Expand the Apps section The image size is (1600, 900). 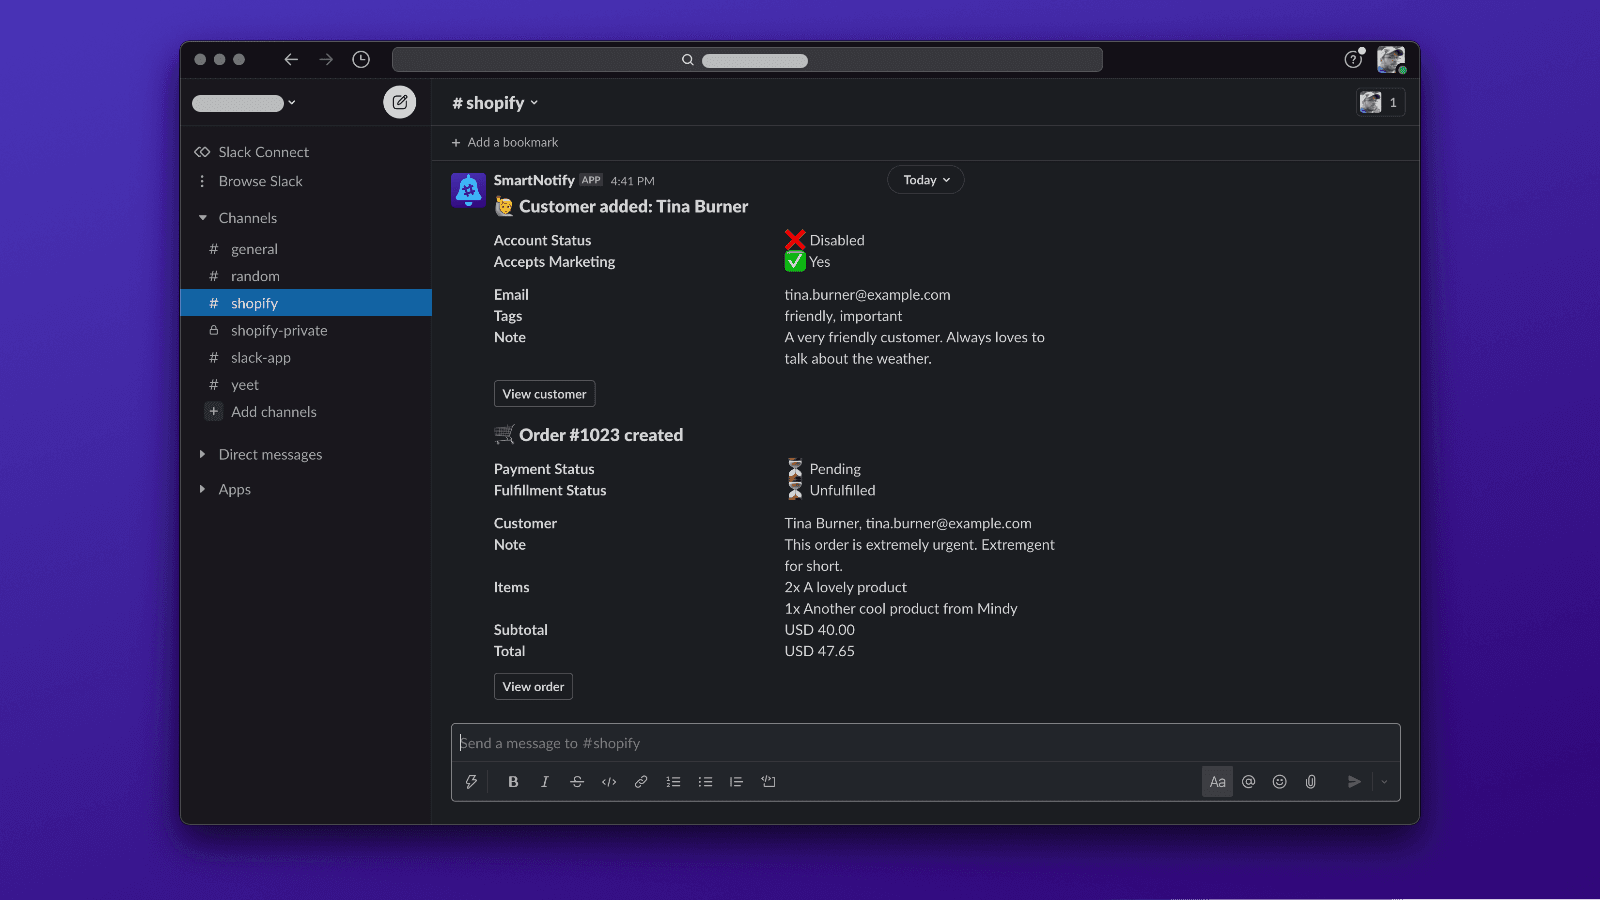tap(204, 489)
